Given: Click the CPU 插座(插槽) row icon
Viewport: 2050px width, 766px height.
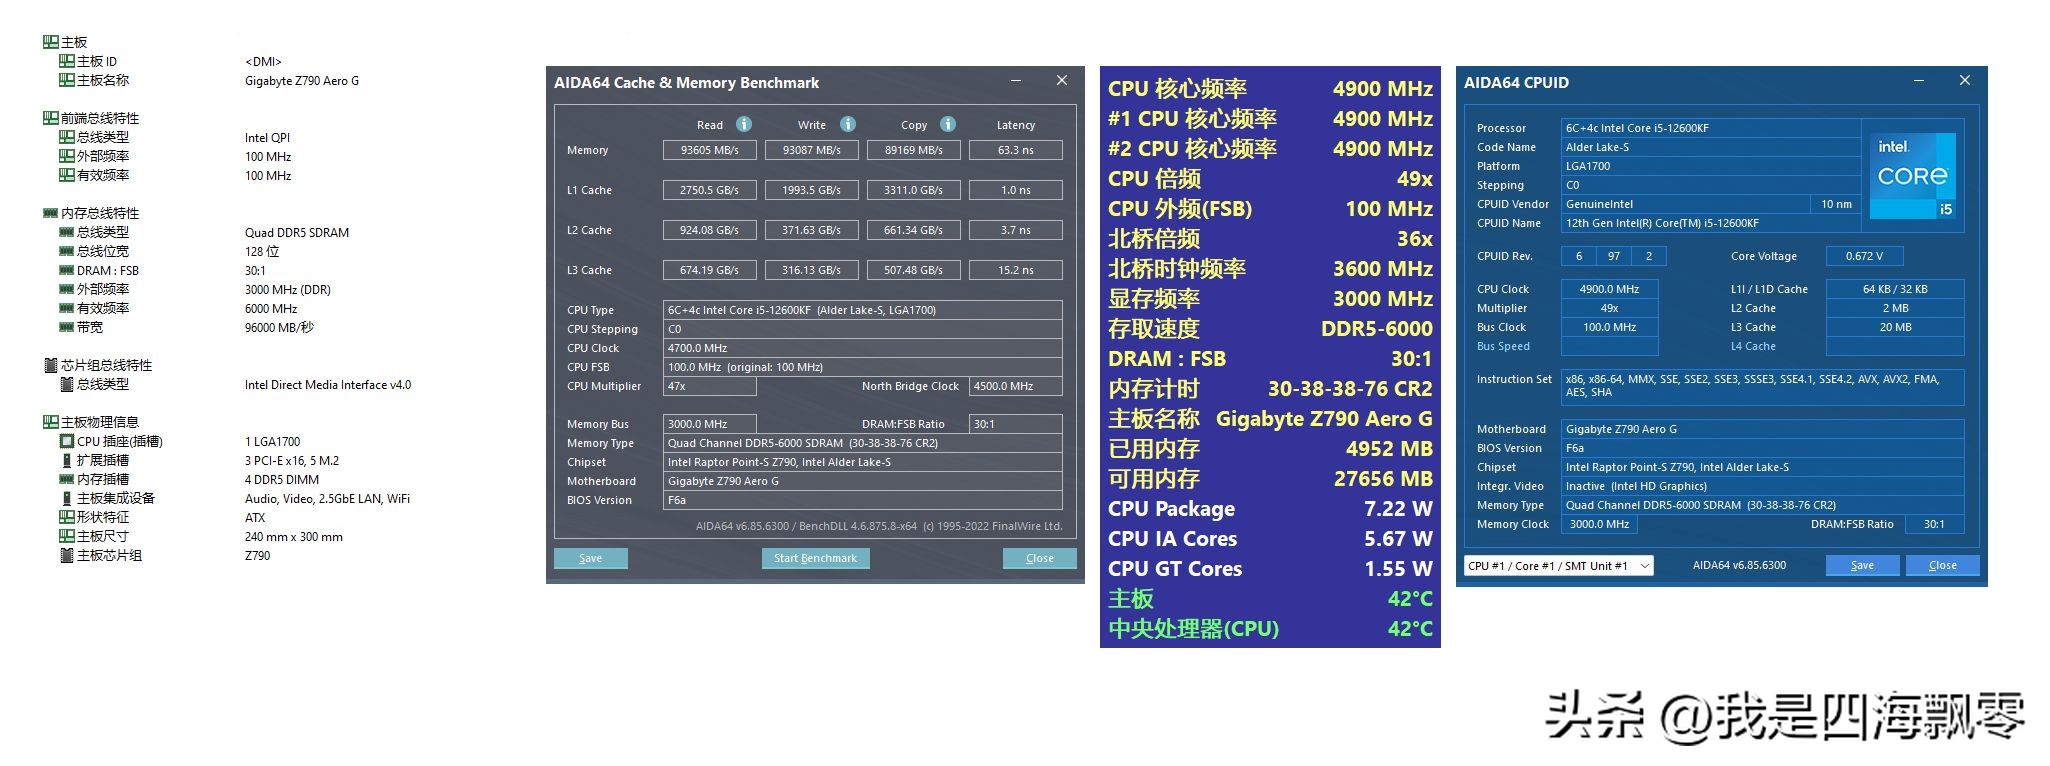Looking at the screenshot, I should click(67, 441).
